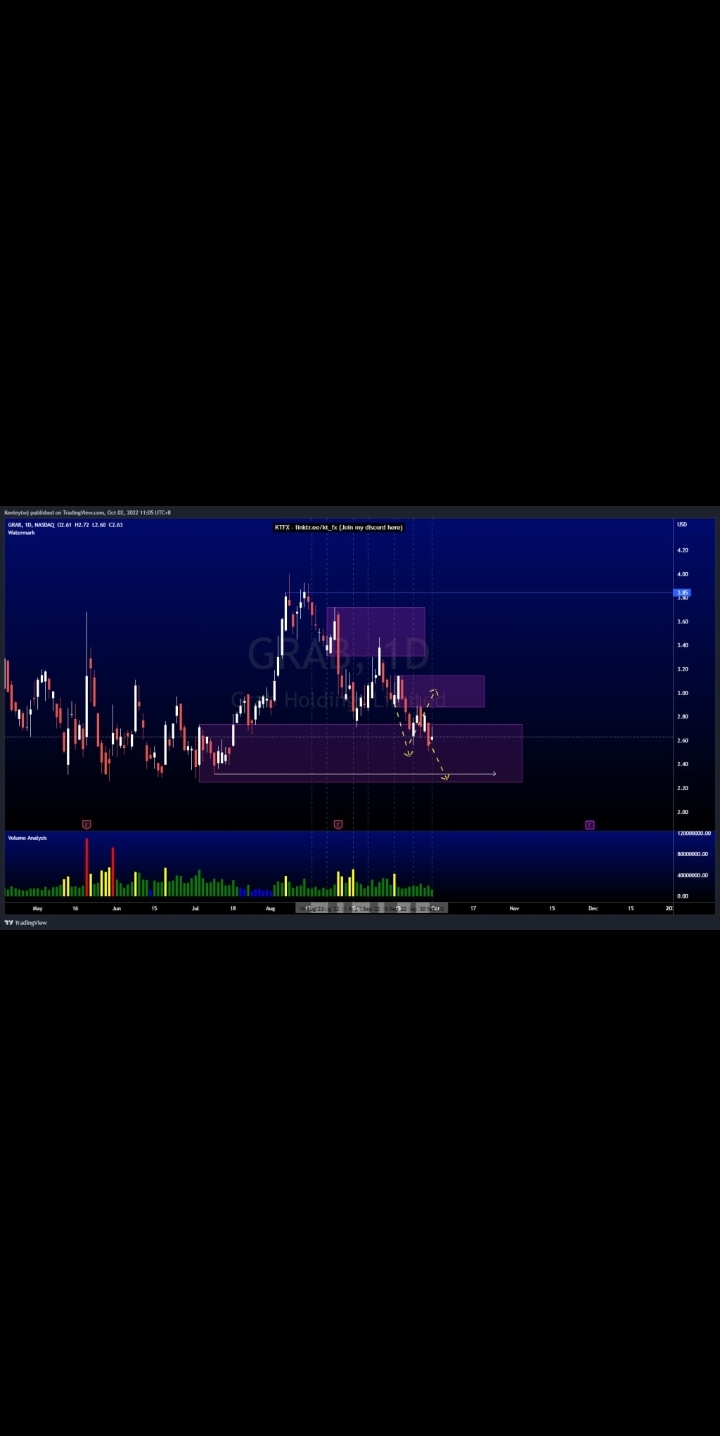Click the 120000000.00 volume axis value
The width and height of the screenshot is (720, 1436).
695,833
